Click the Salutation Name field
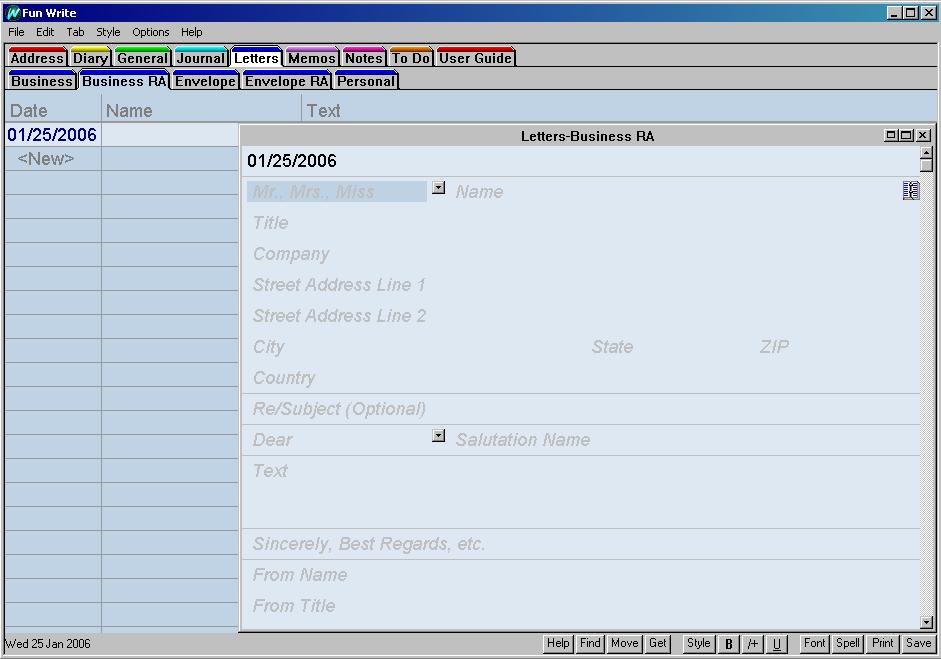The width and height of the screenshot is (941, 659). pos(685,440)
